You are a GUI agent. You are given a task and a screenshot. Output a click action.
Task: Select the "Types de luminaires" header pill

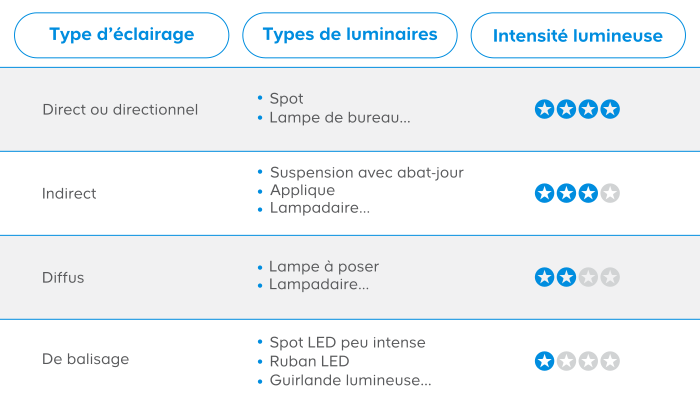pyautogui.click(x=350, y=35)
